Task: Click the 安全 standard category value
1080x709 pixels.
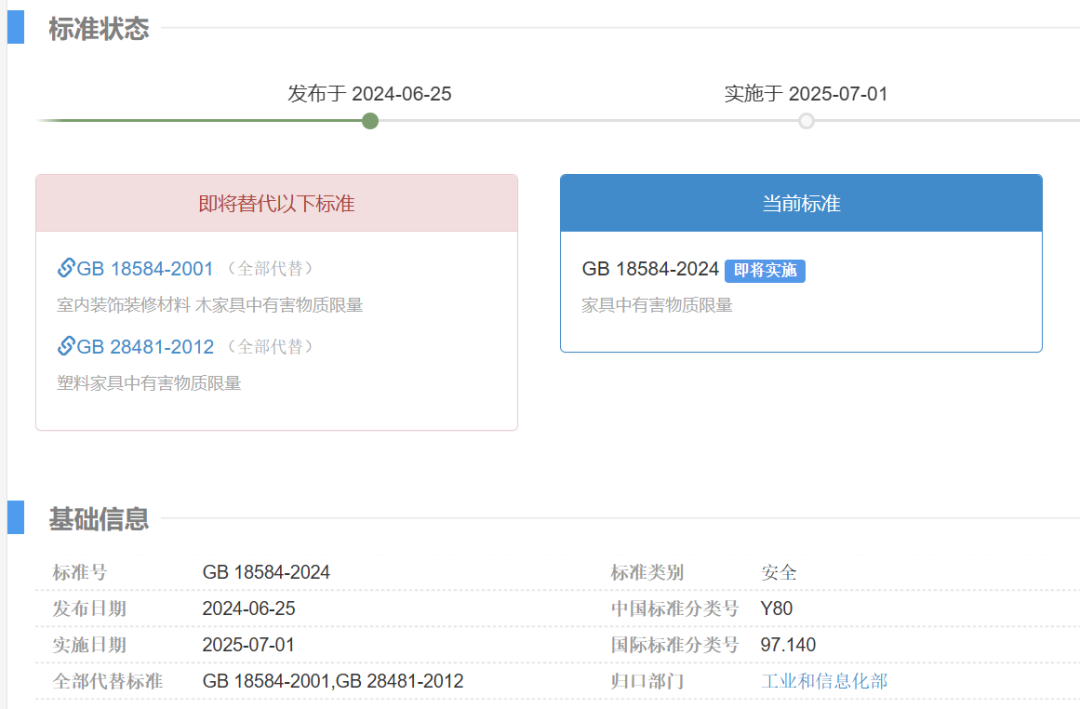Action: (x=779, y=573)
